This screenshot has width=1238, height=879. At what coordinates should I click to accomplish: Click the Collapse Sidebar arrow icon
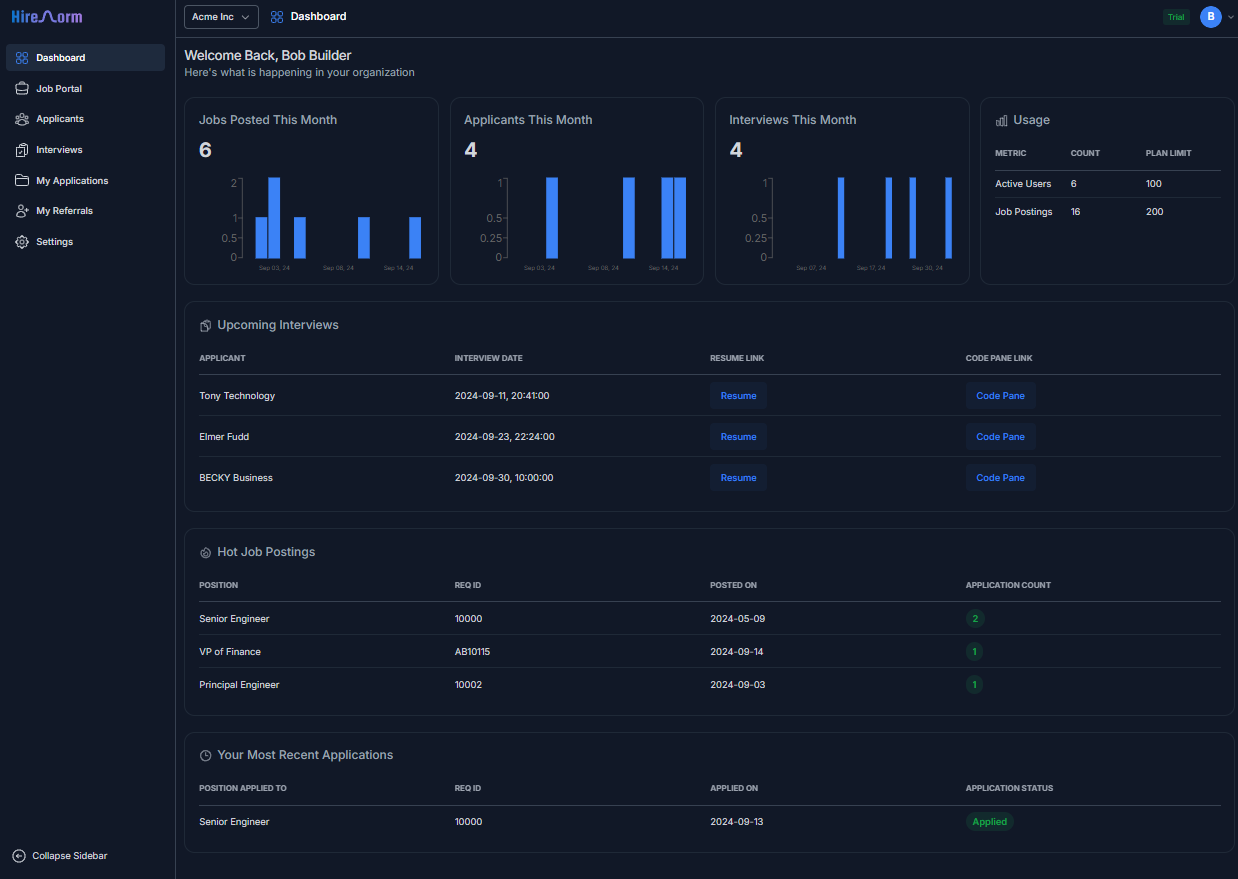tap(19, 856)
